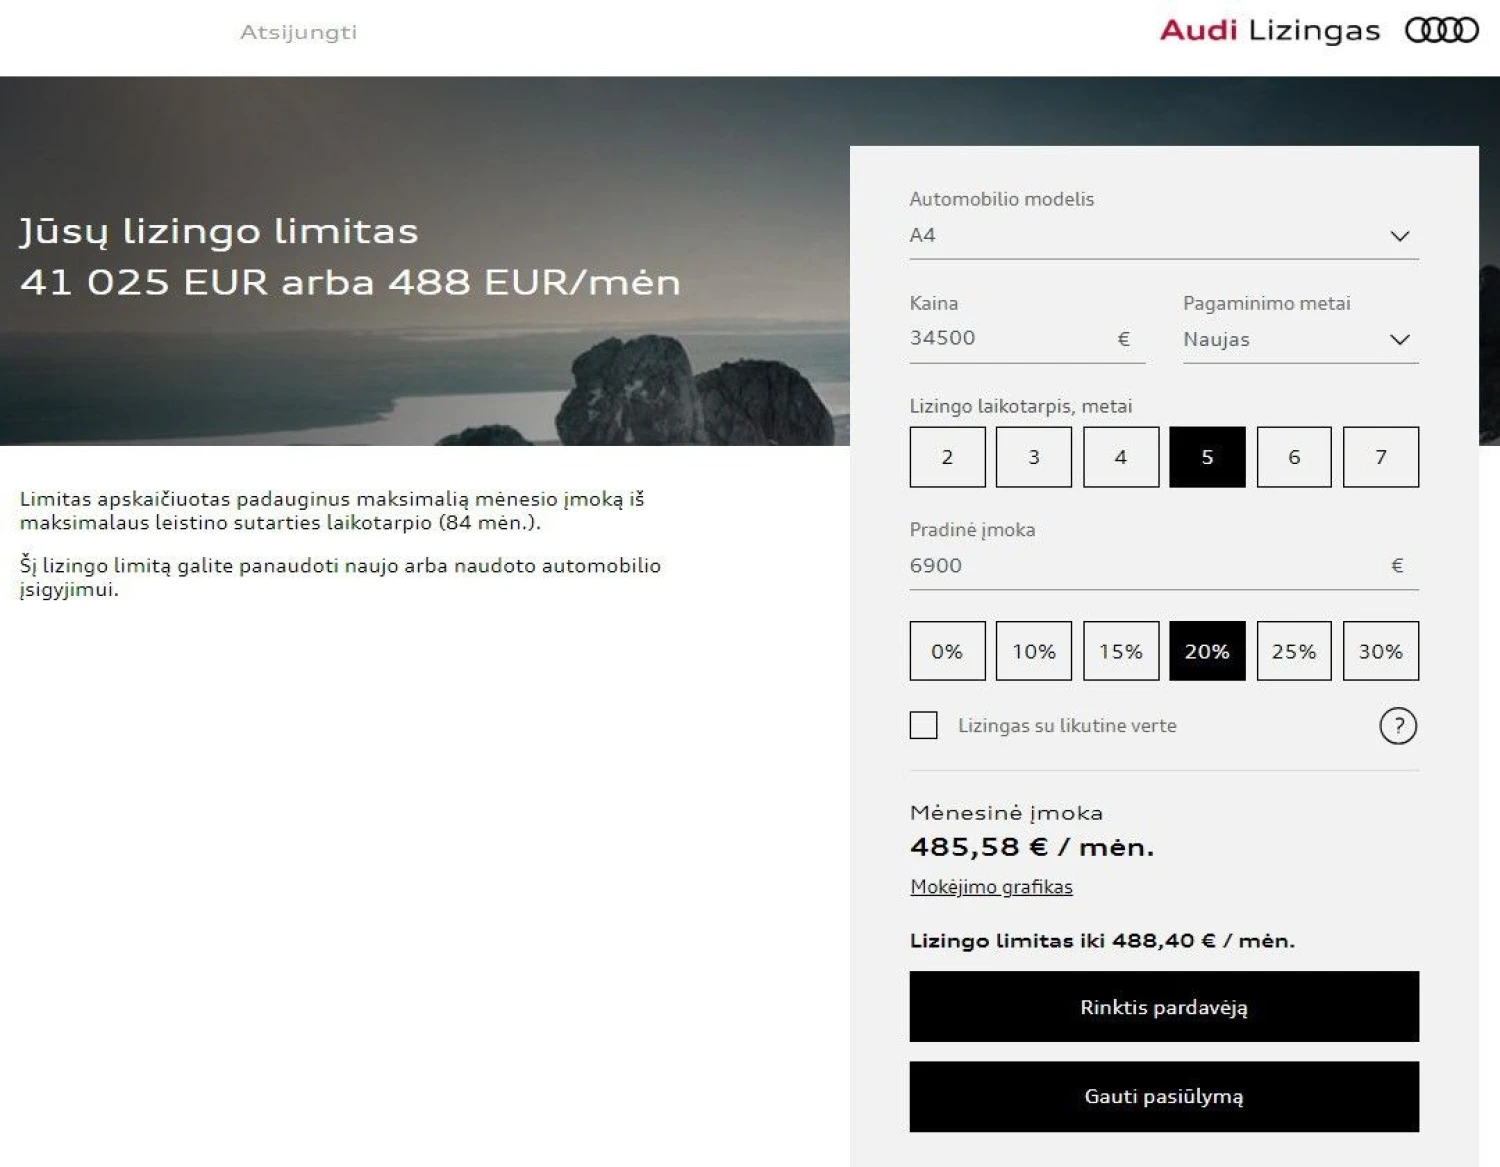Click the Audi Lizingas brand logo text
This screenshot has width=1500, height=1167.
click(x=1269, y=30)
